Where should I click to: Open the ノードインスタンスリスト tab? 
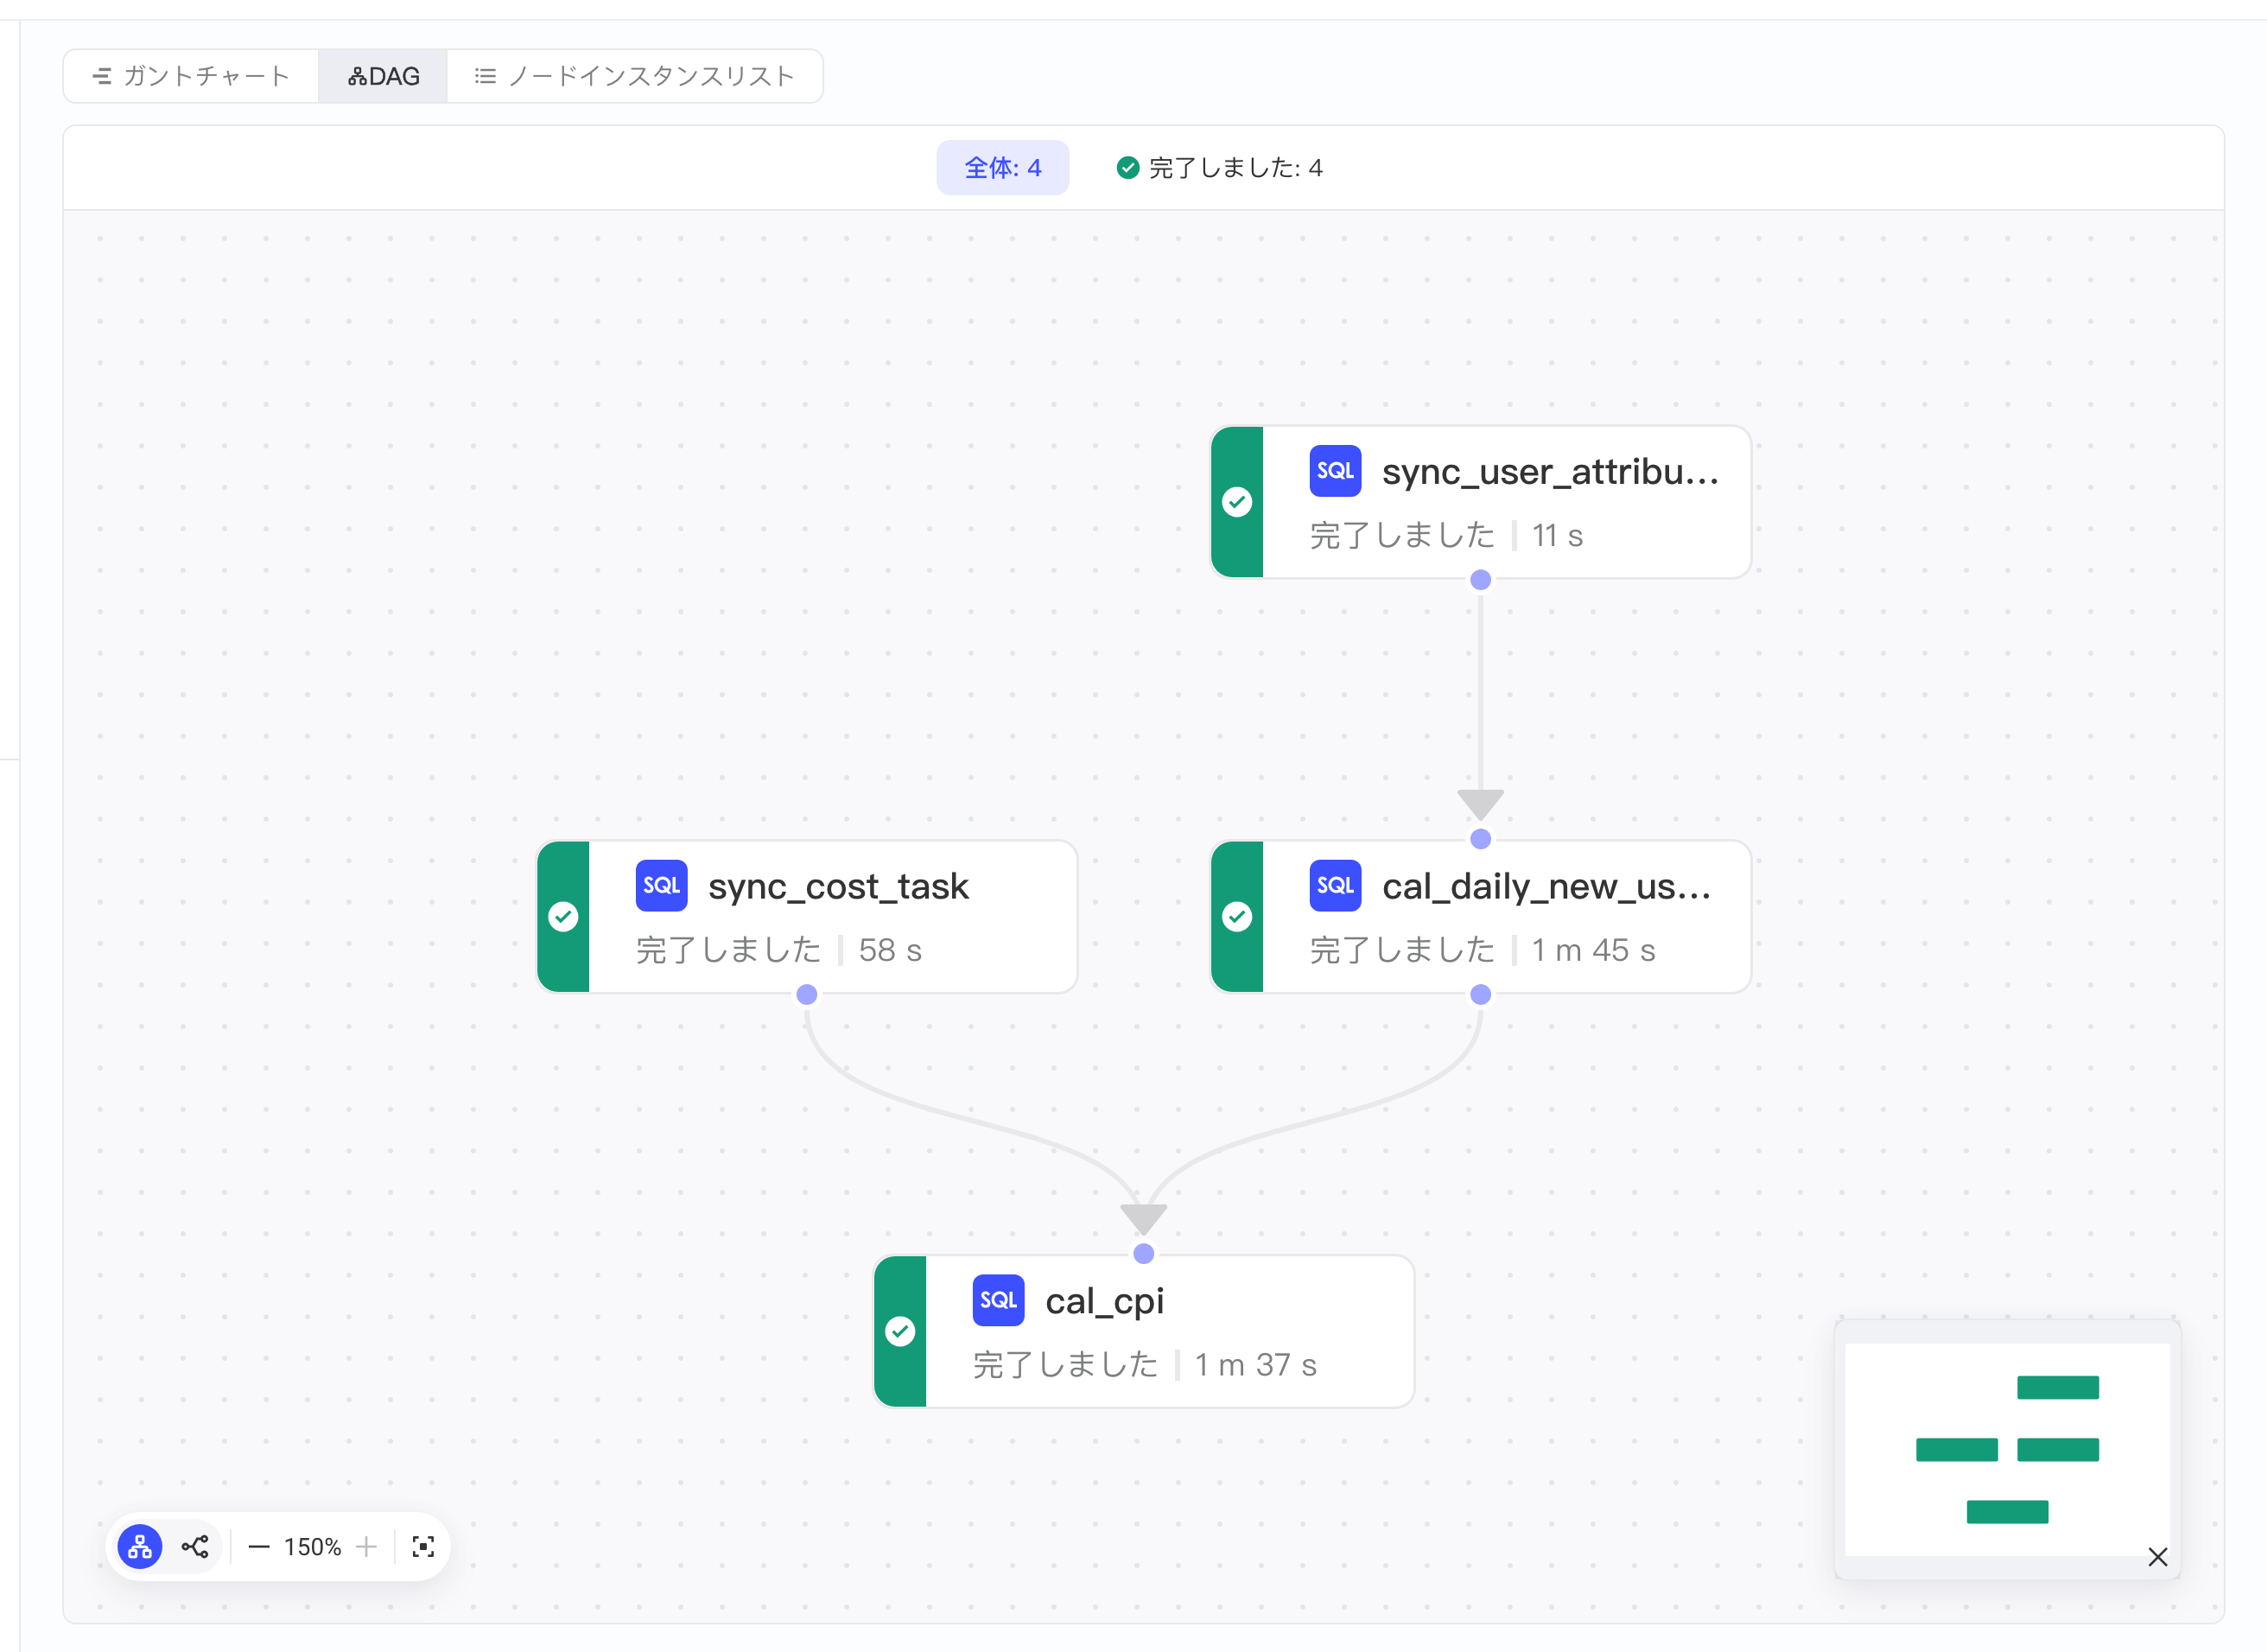[635, 76]
